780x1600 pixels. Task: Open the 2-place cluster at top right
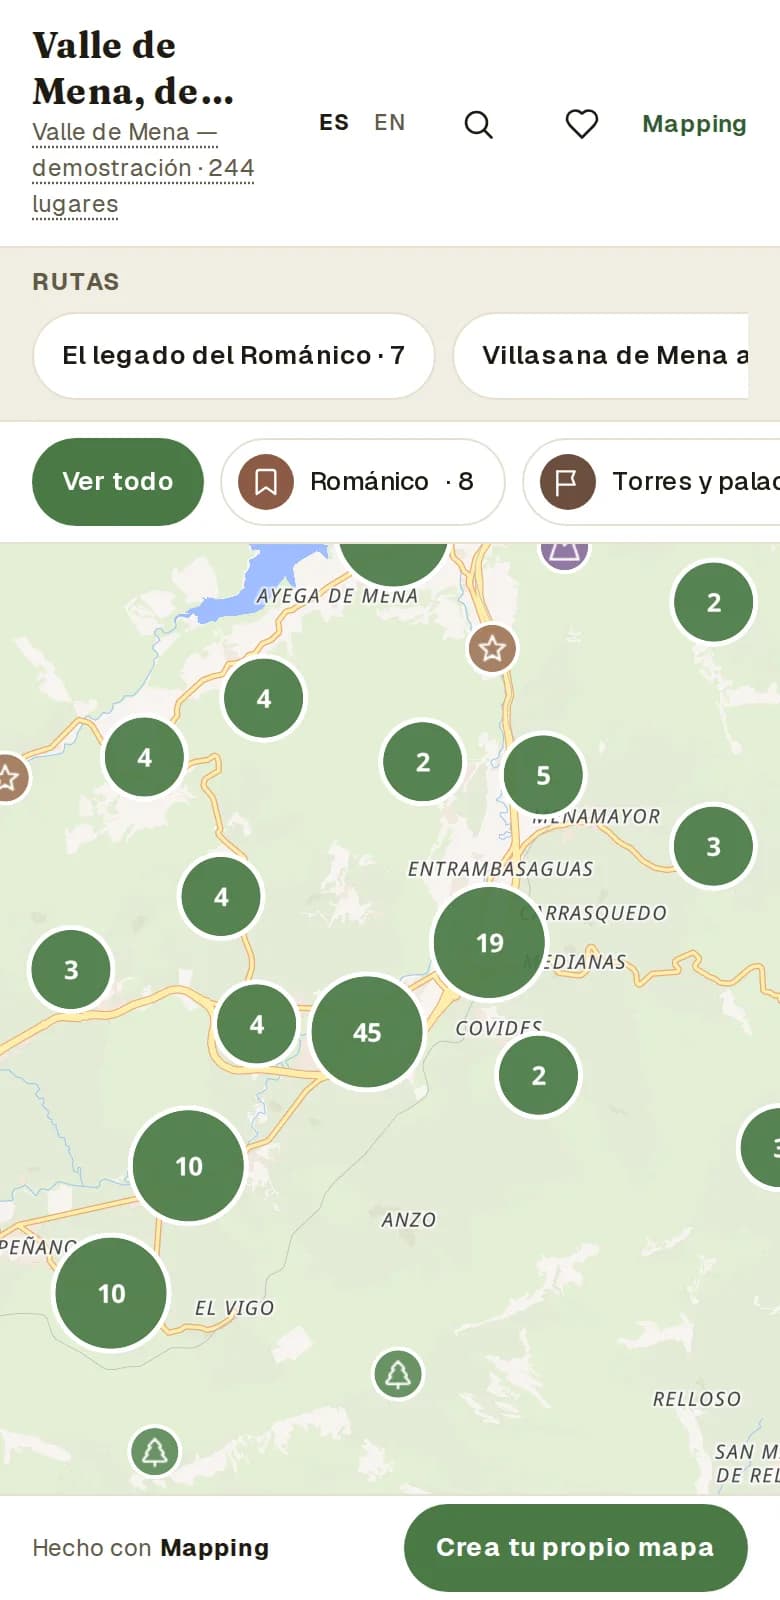[x=714, y=602]
